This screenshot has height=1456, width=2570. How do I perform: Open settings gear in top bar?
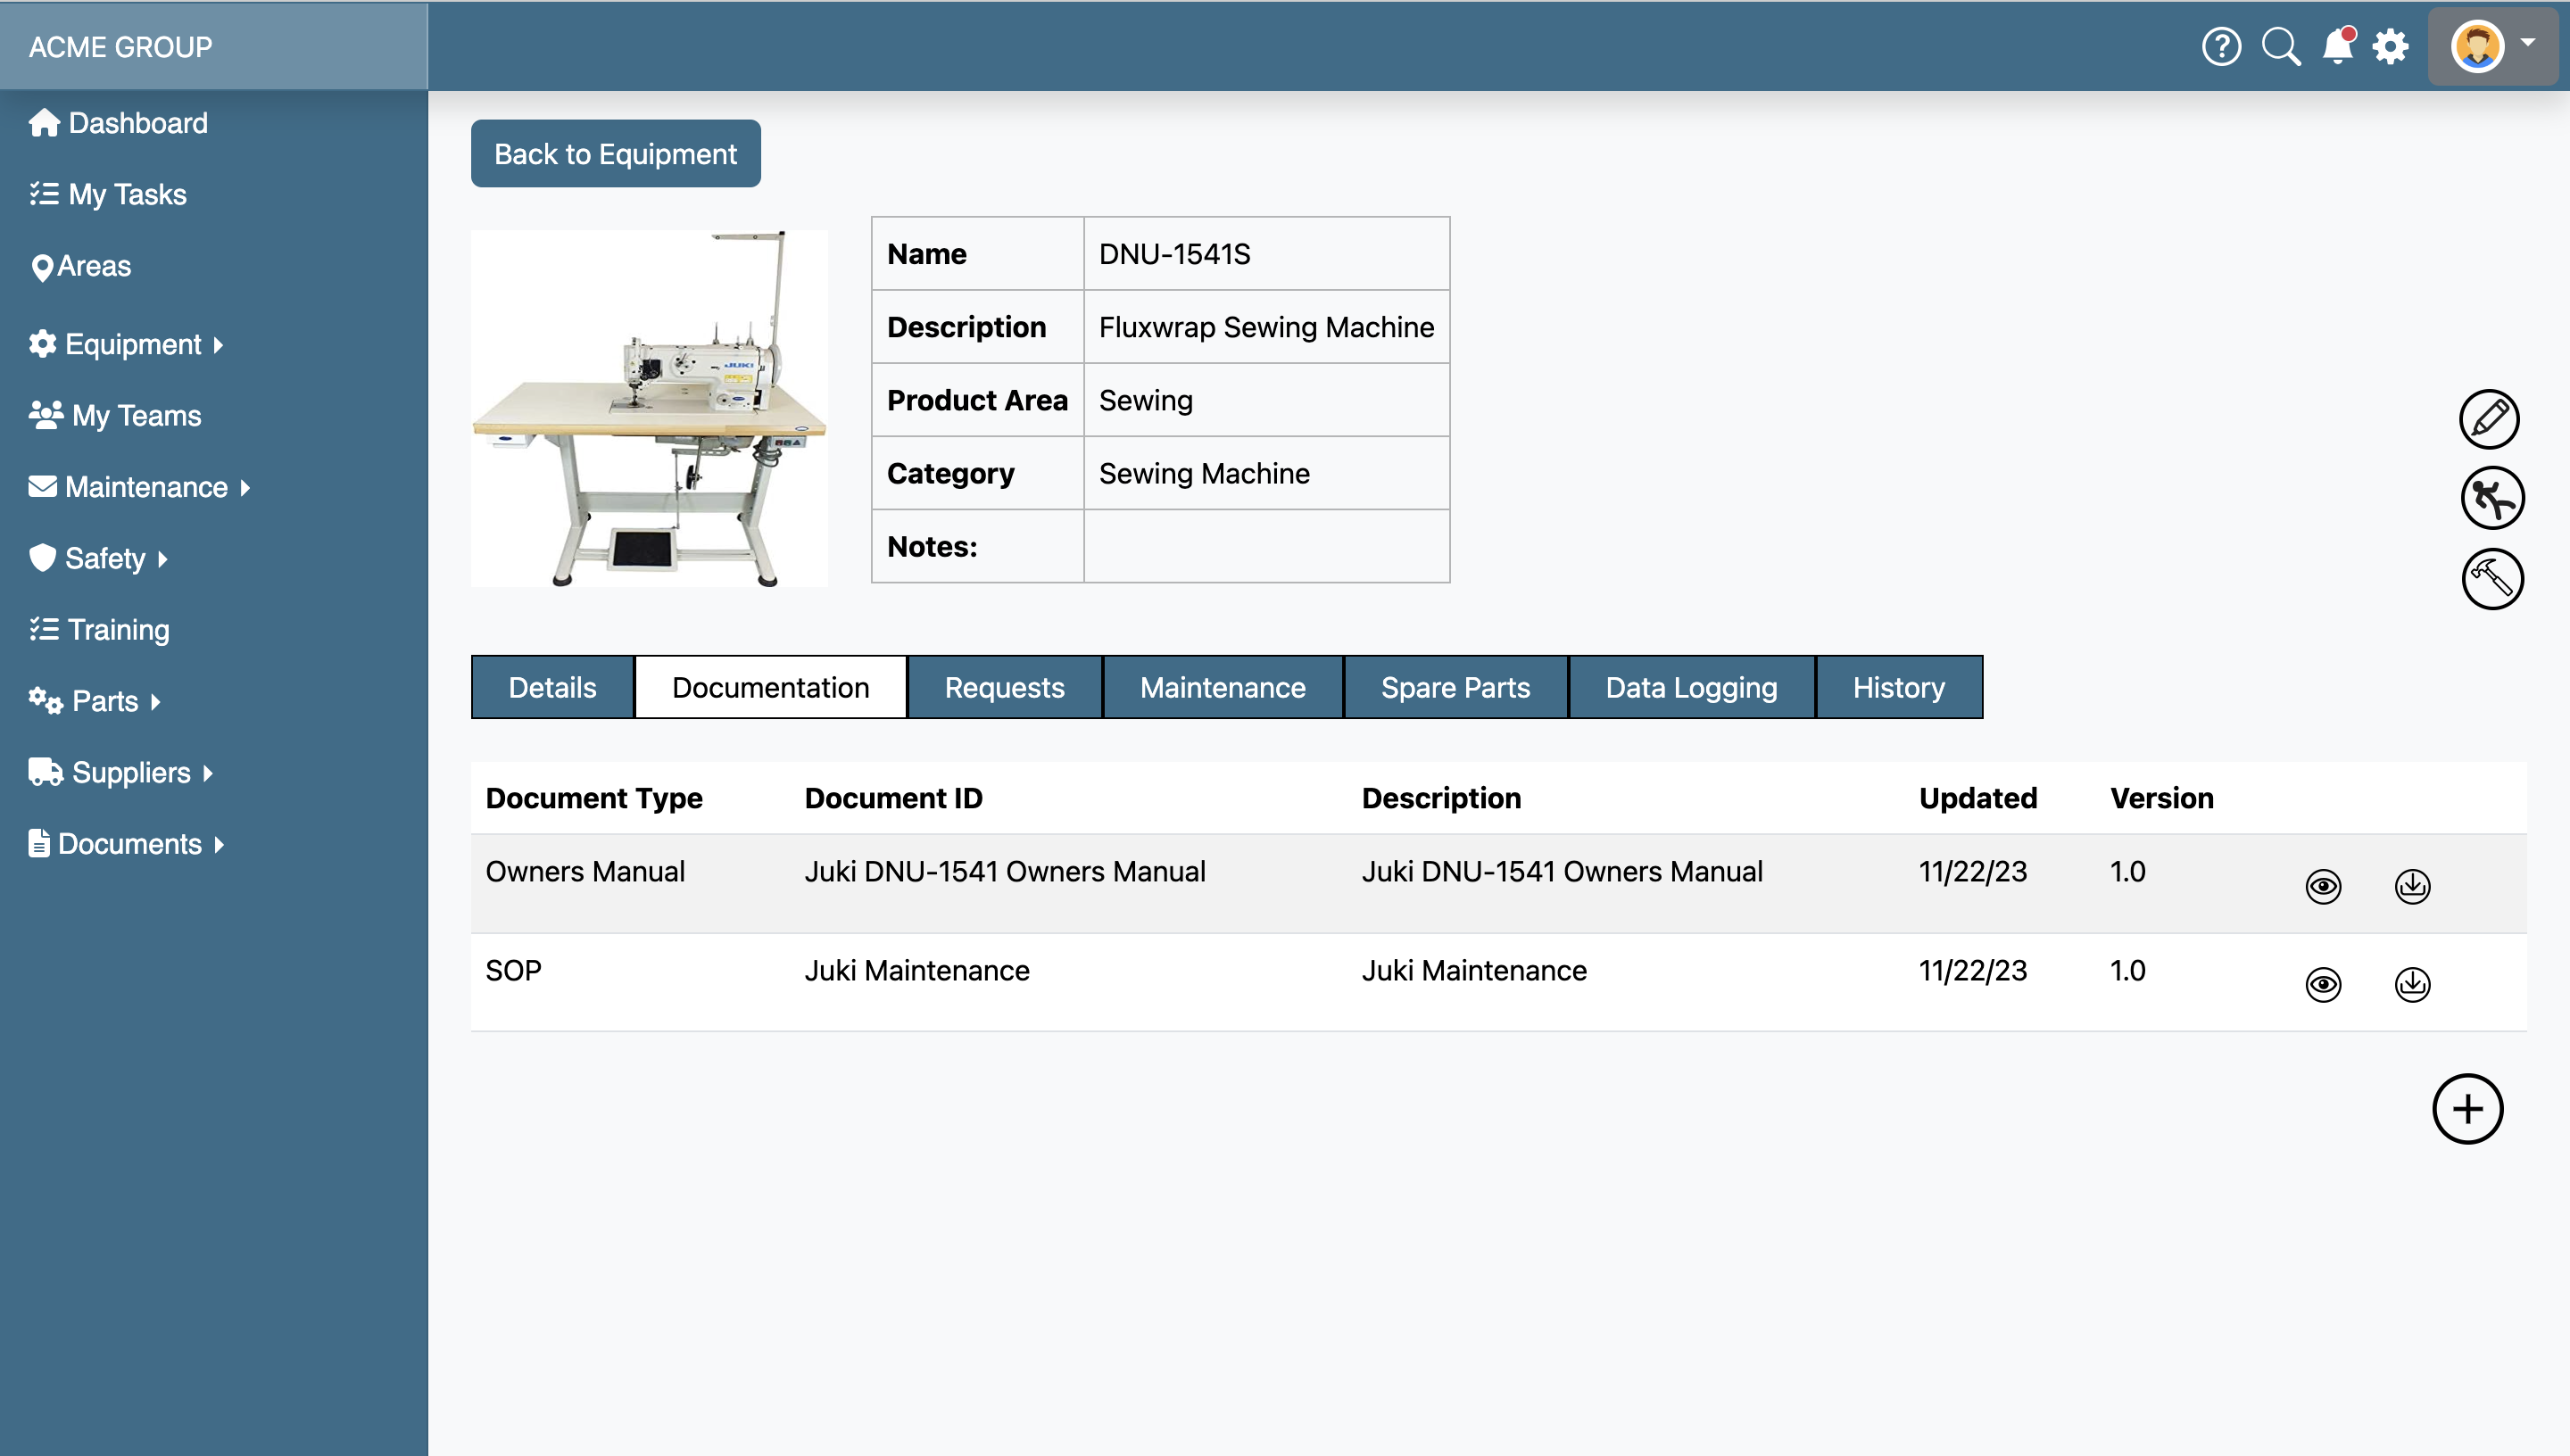click(2390, 46)
